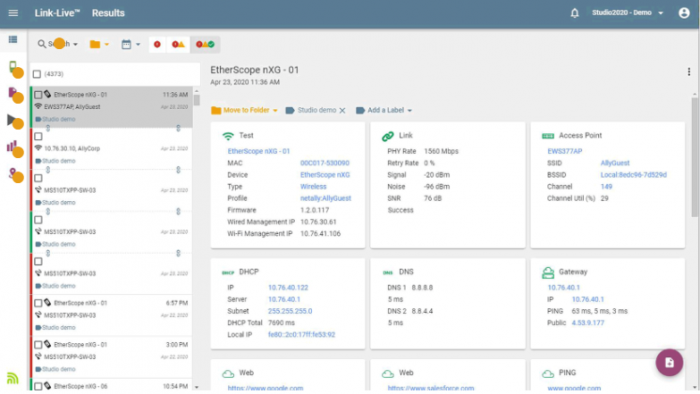Select the all-statuses filter icon

coord(205,44)
